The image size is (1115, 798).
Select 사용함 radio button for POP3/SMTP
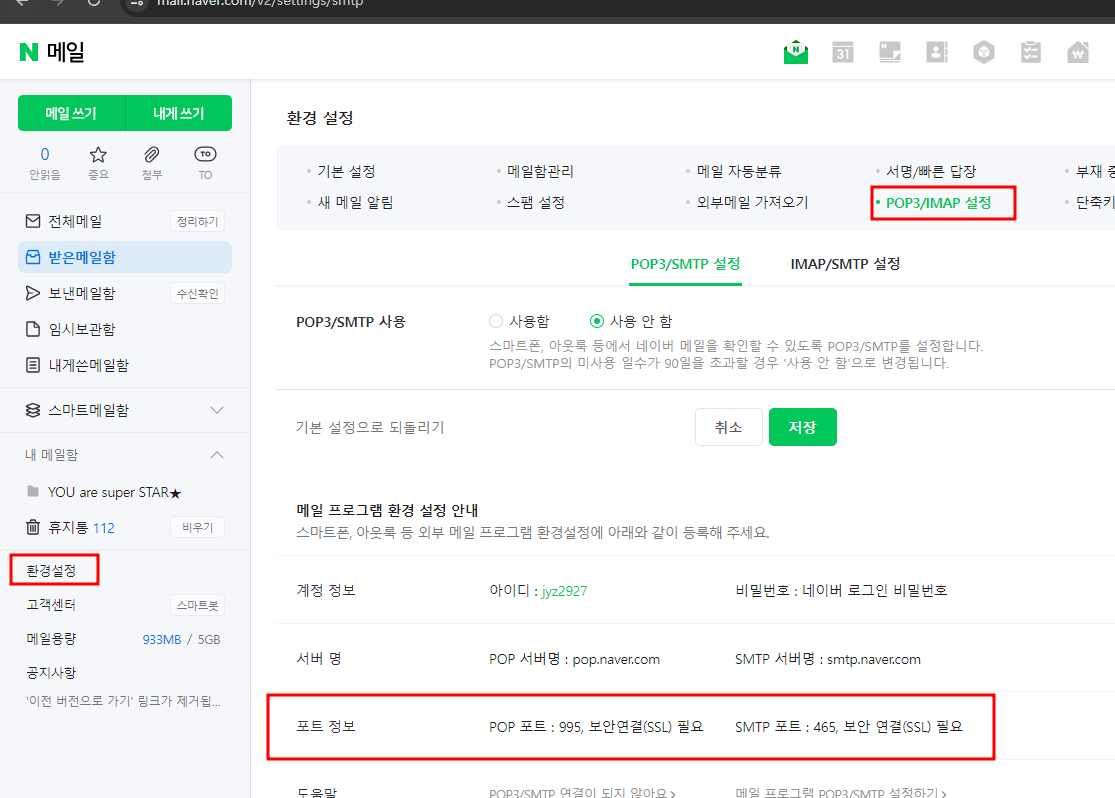point(496,321)
